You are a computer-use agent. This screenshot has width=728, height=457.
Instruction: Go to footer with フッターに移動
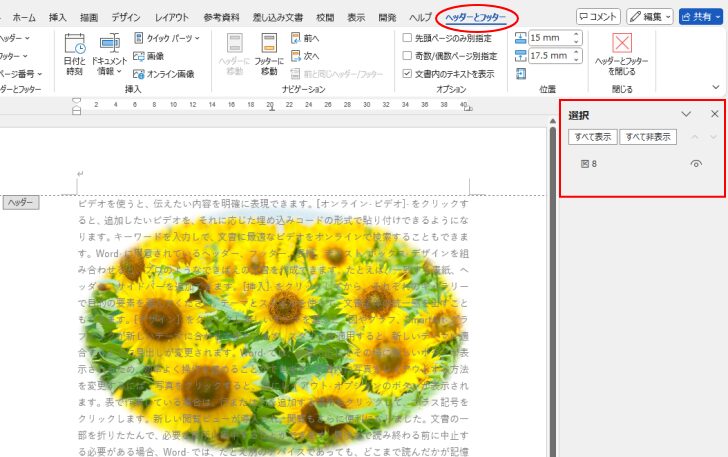tap(269, 54)
